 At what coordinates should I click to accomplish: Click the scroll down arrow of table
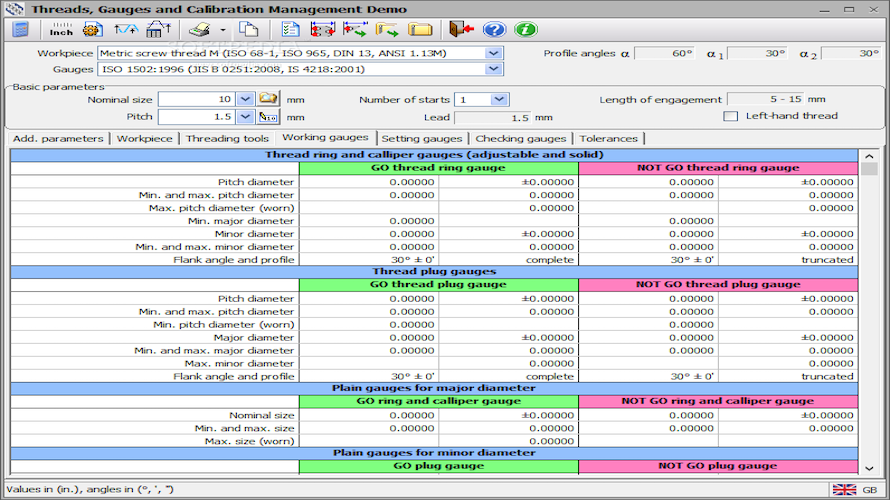click(869, 468)
